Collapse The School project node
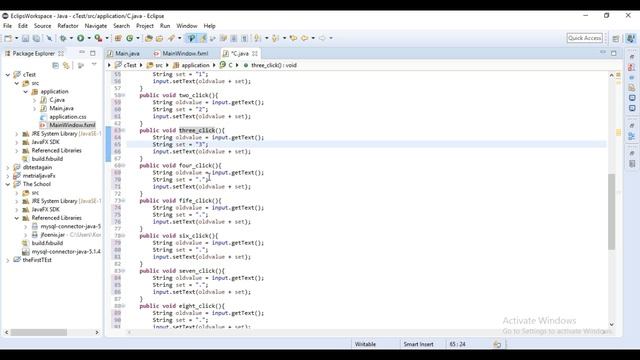 pos(8,184)
